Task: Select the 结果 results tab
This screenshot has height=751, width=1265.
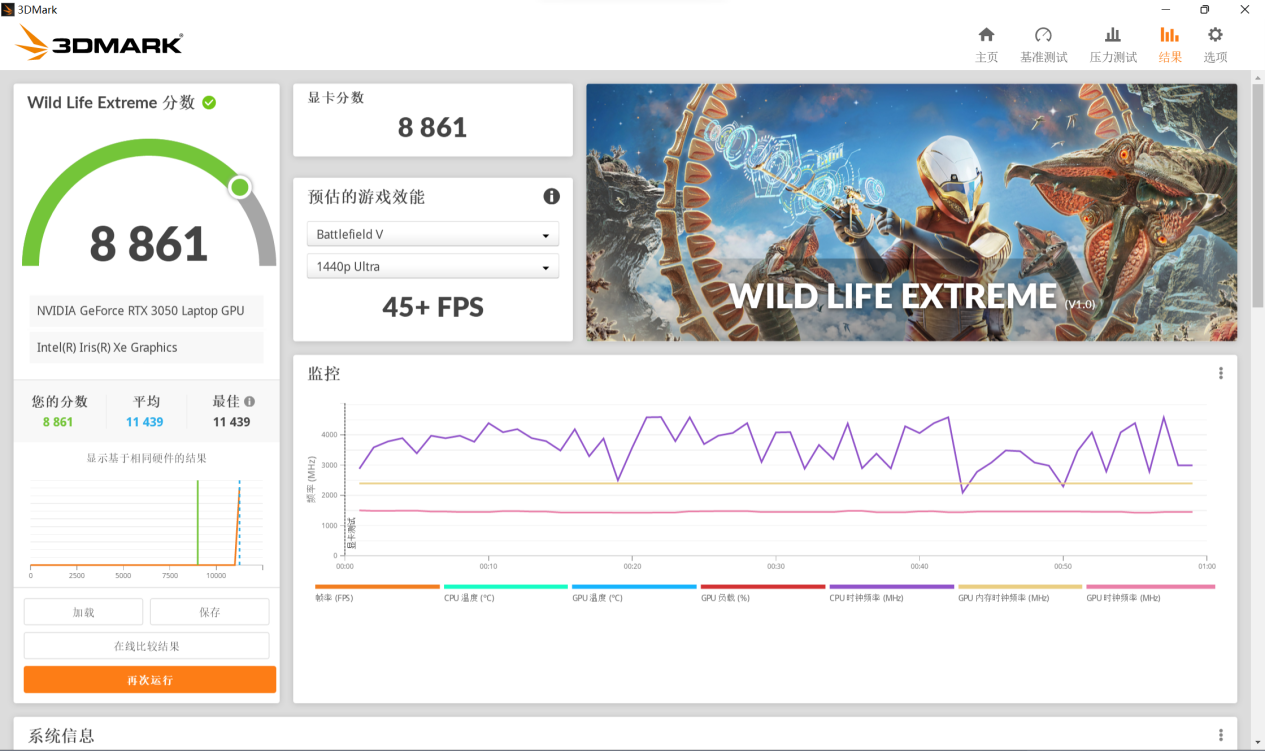Action: pyautogui.click(x=1170, y=45)
